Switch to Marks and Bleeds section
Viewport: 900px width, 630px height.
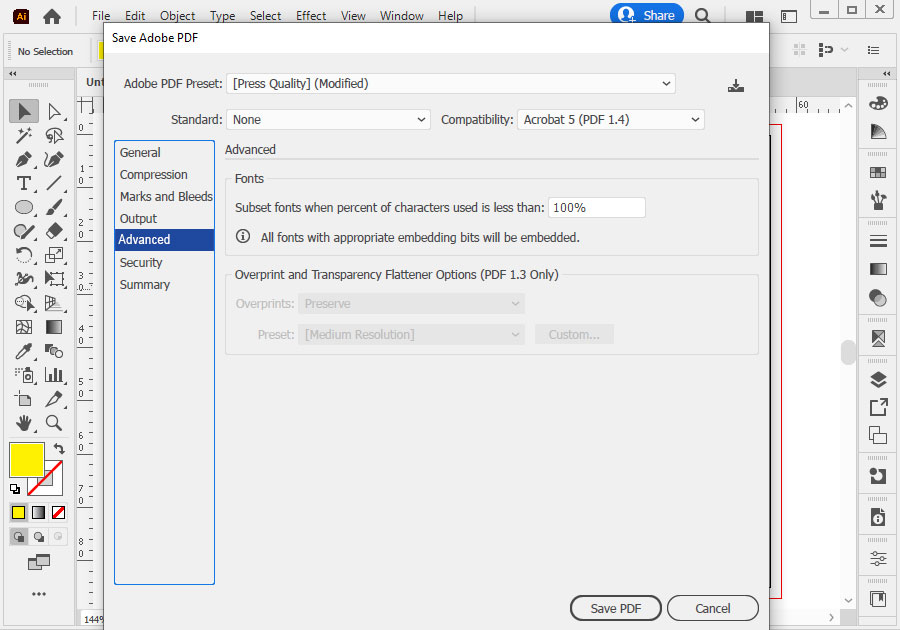[166, 196]
